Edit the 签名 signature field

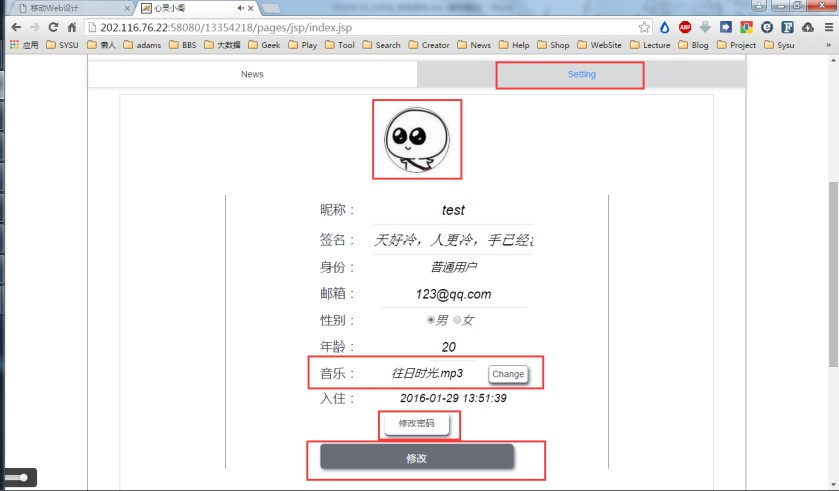453,240
